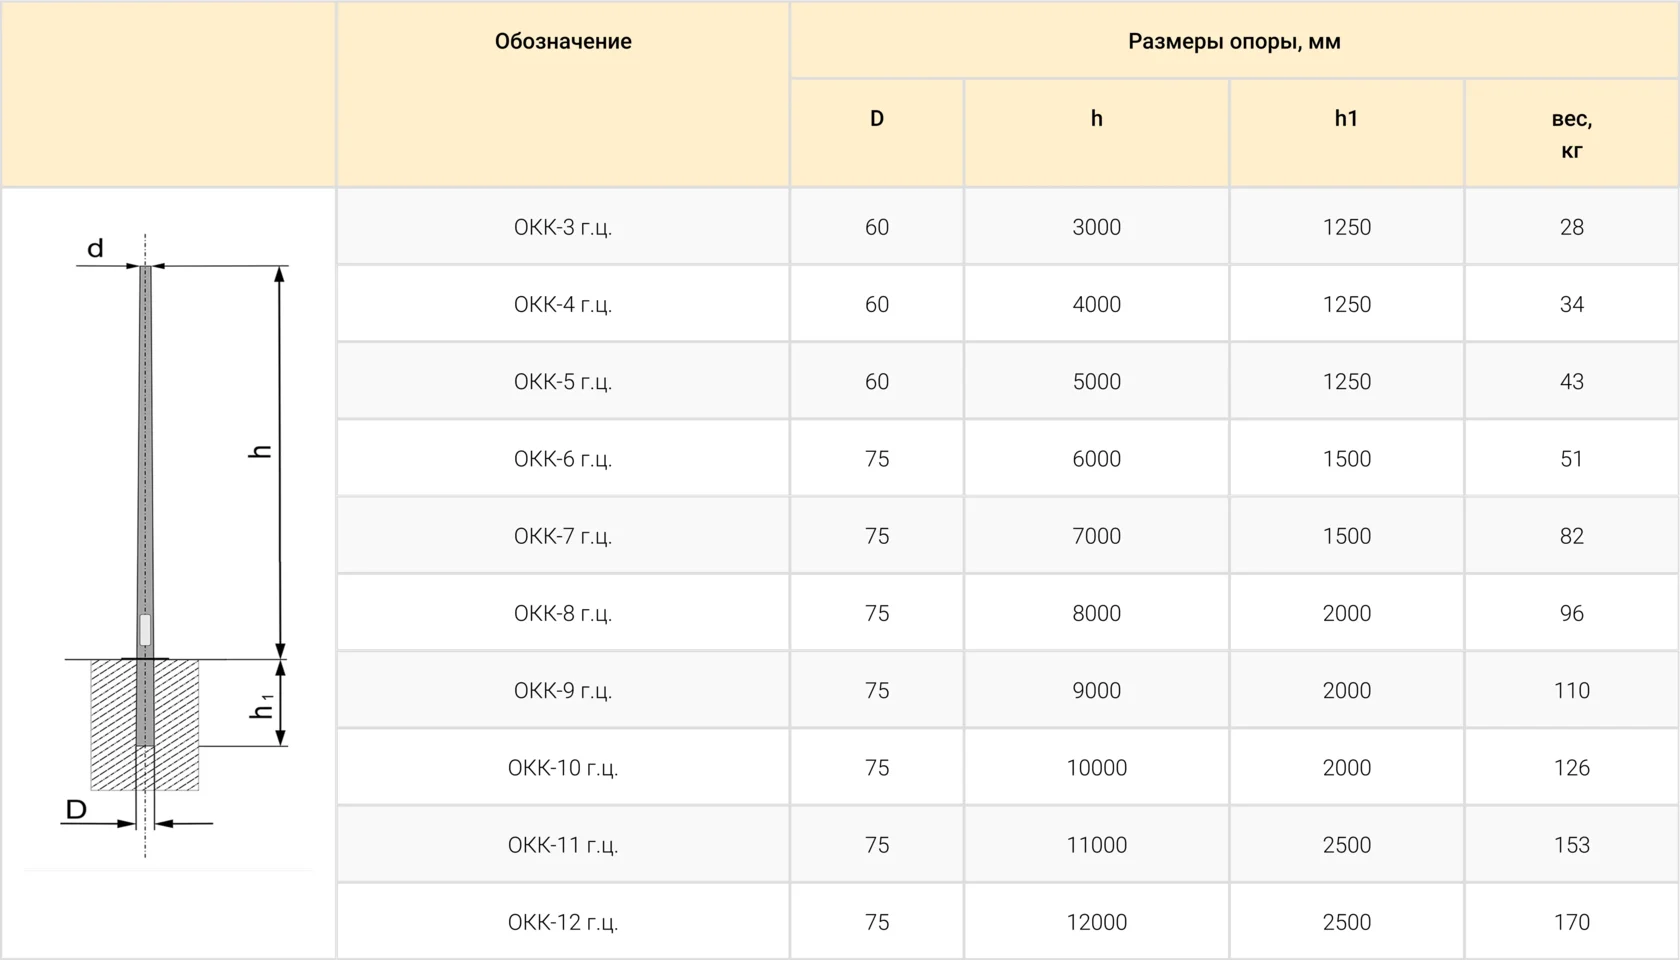Select the ОКК-4 г.ц. designation cell
Image resolution: width=1680 pixels, height=960 pixels.
(563, 304)
